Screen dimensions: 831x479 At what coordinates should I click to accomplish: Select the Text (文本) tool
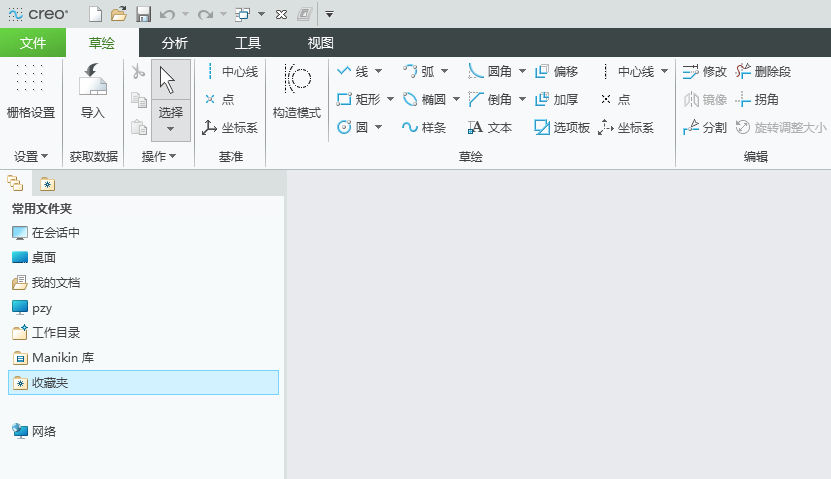tap(490, 127)
